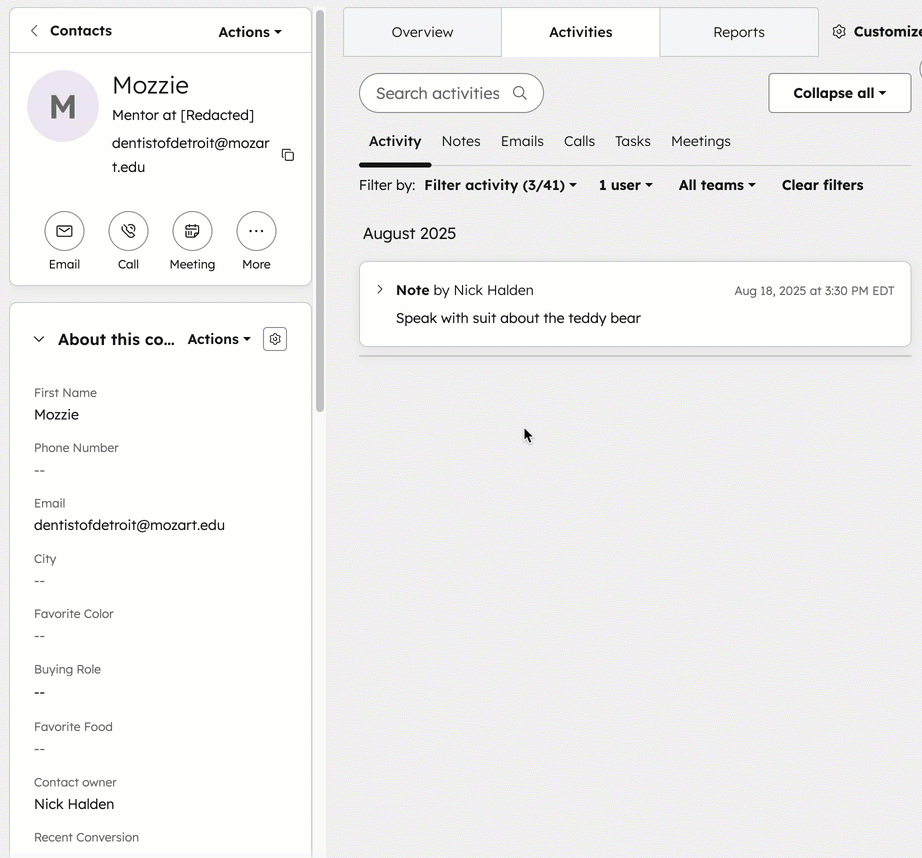Click the Contacts back link
Screen dimensions: 922x858
click(x=81, y=31)
